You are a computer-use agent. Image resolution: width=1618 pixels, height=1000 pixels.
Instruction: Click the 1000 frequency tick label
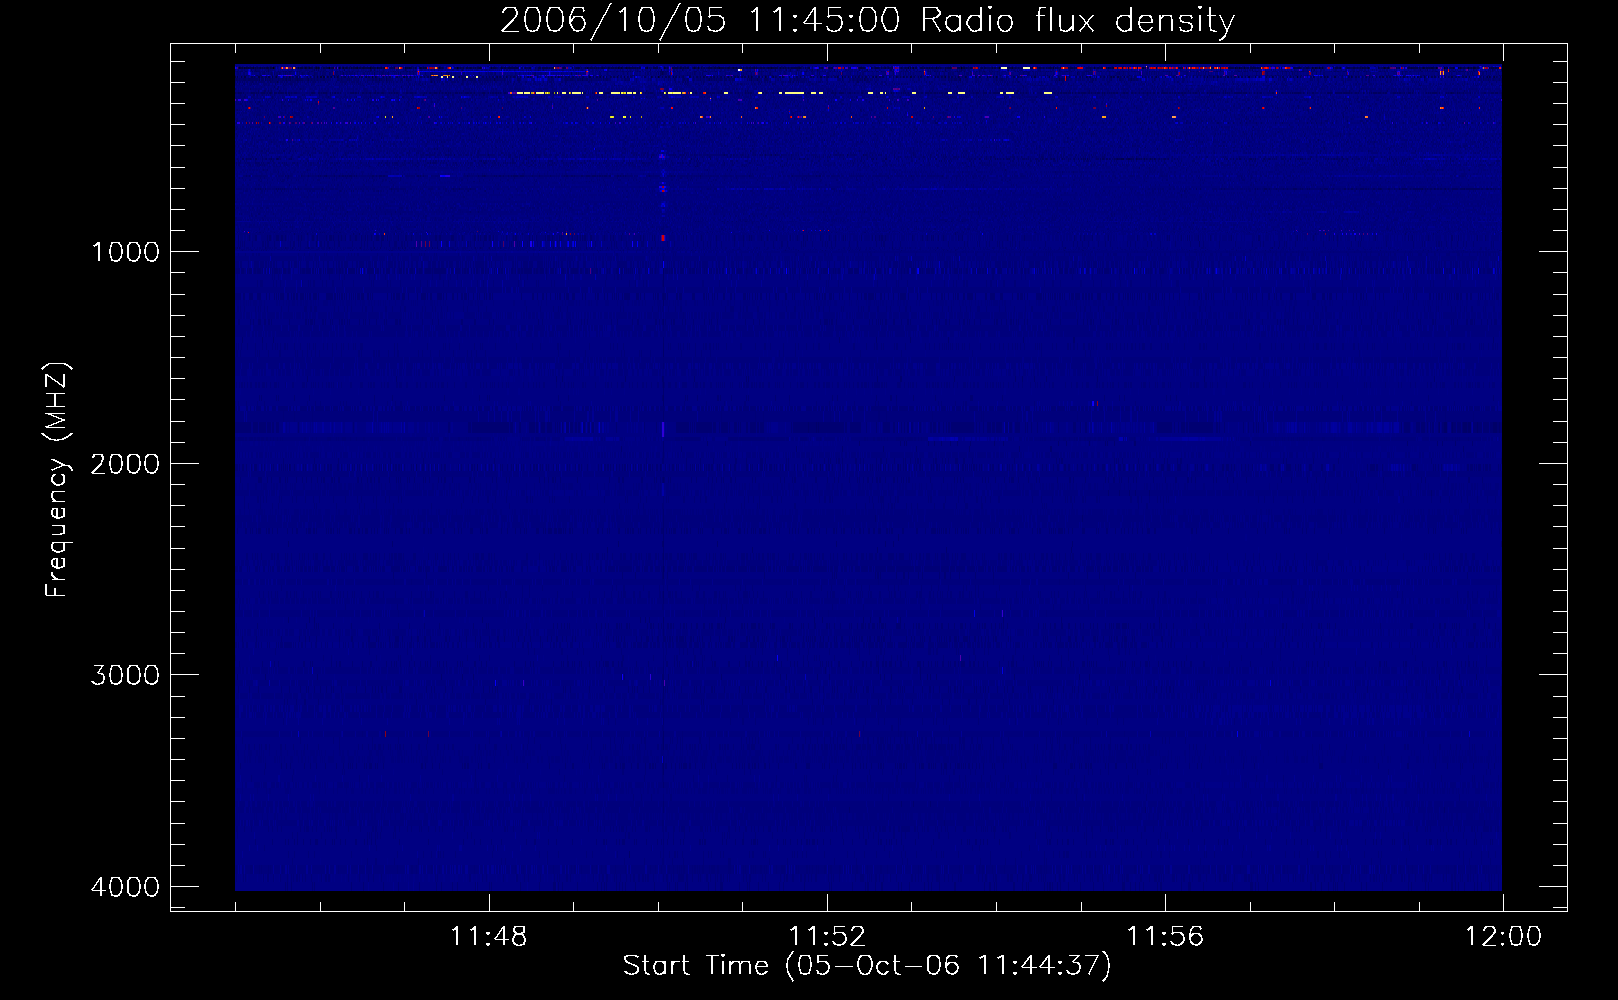click(125, 251)
